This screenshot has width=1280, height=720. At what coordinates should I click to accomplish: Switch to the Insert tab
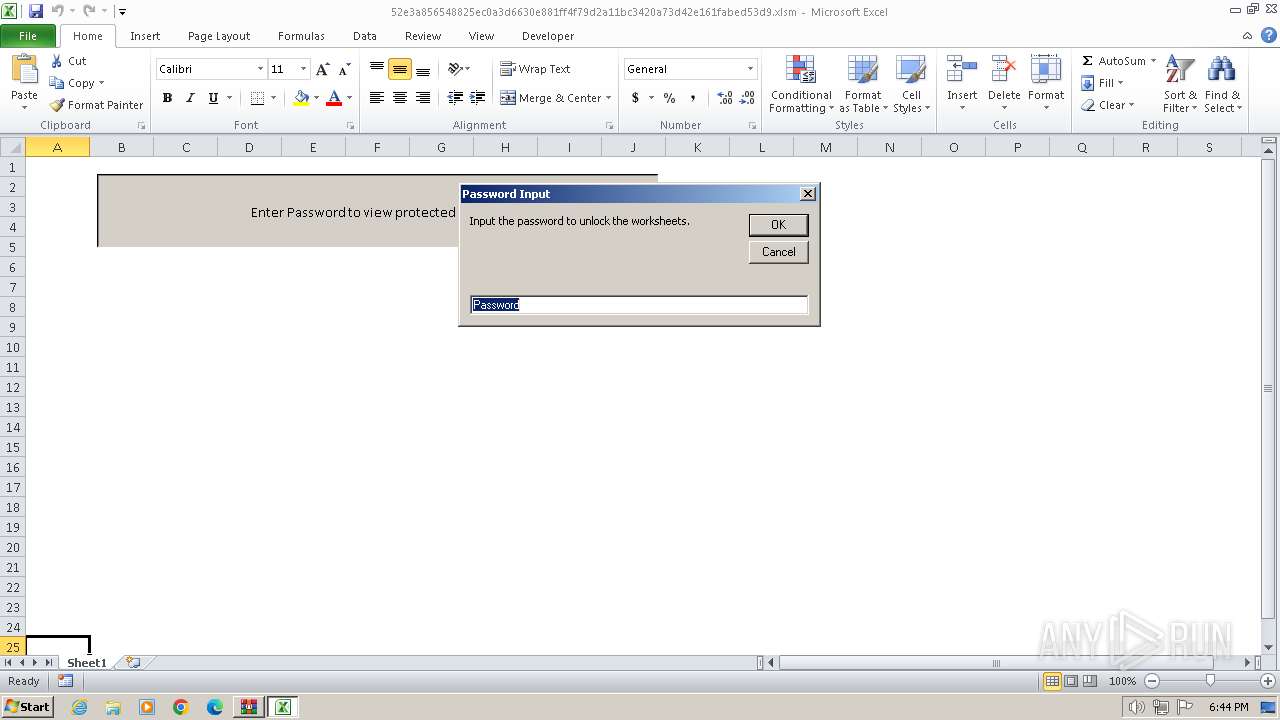click(x=145, y=36)
